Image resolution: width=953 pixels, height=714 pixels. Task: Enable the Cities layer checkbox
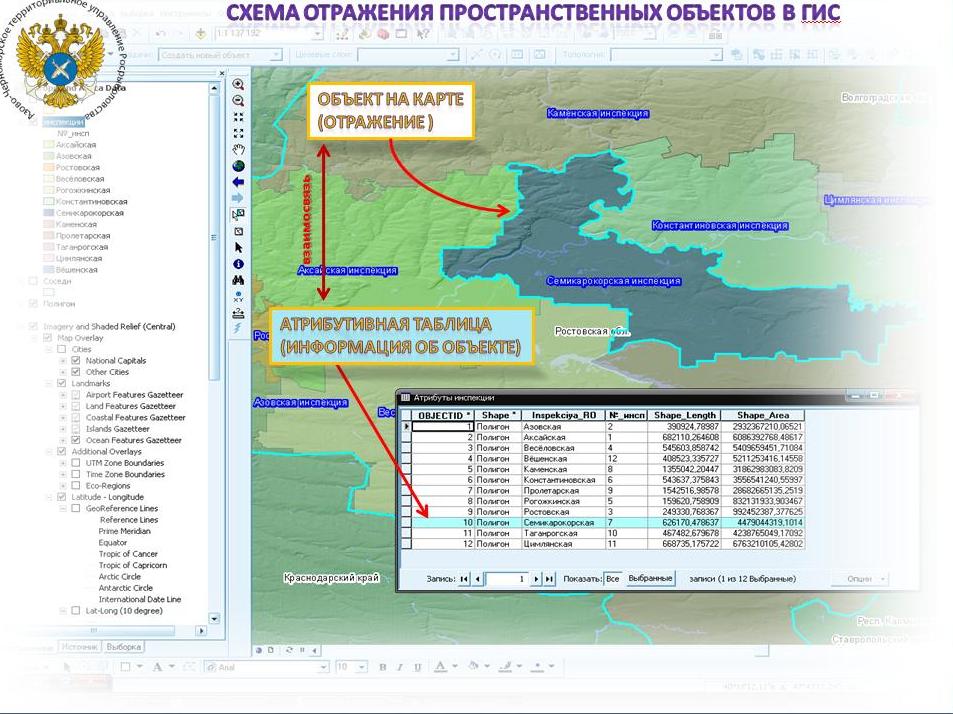(x=61, y=349)
